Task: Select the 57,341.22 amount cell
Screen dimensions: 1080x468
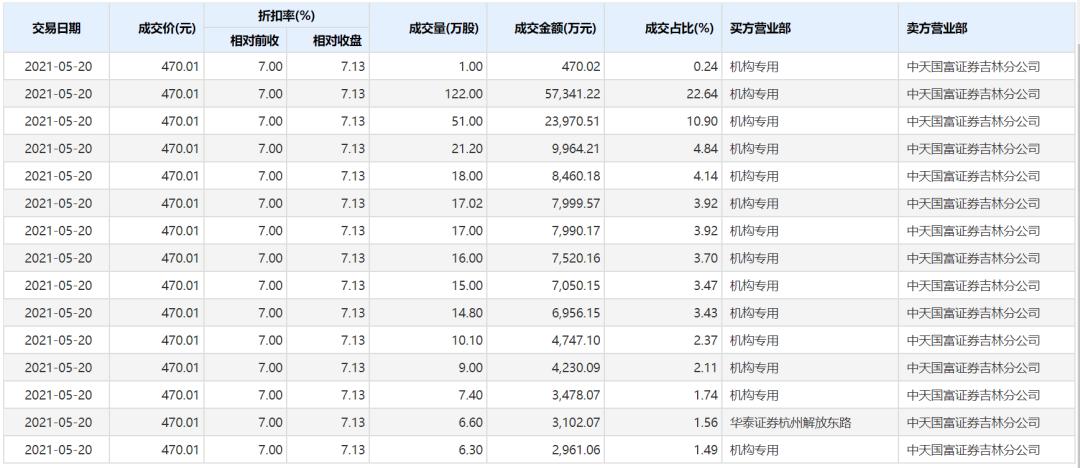Action: [x=571, y=94]
